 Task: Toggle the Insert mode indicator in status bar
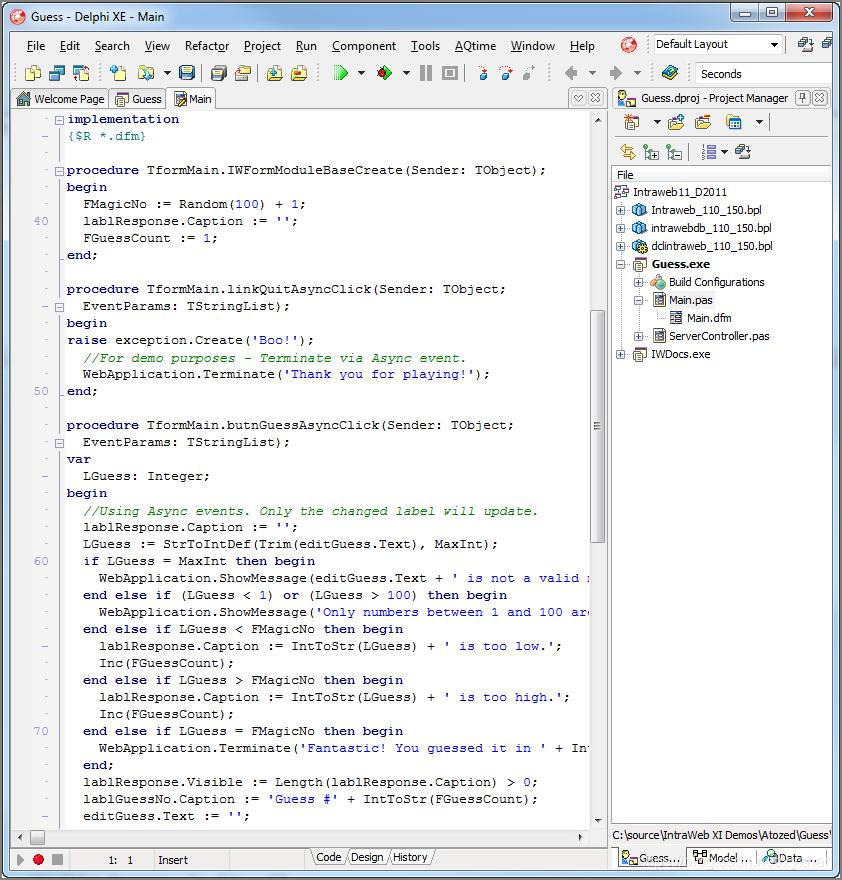tap(173, 860)
